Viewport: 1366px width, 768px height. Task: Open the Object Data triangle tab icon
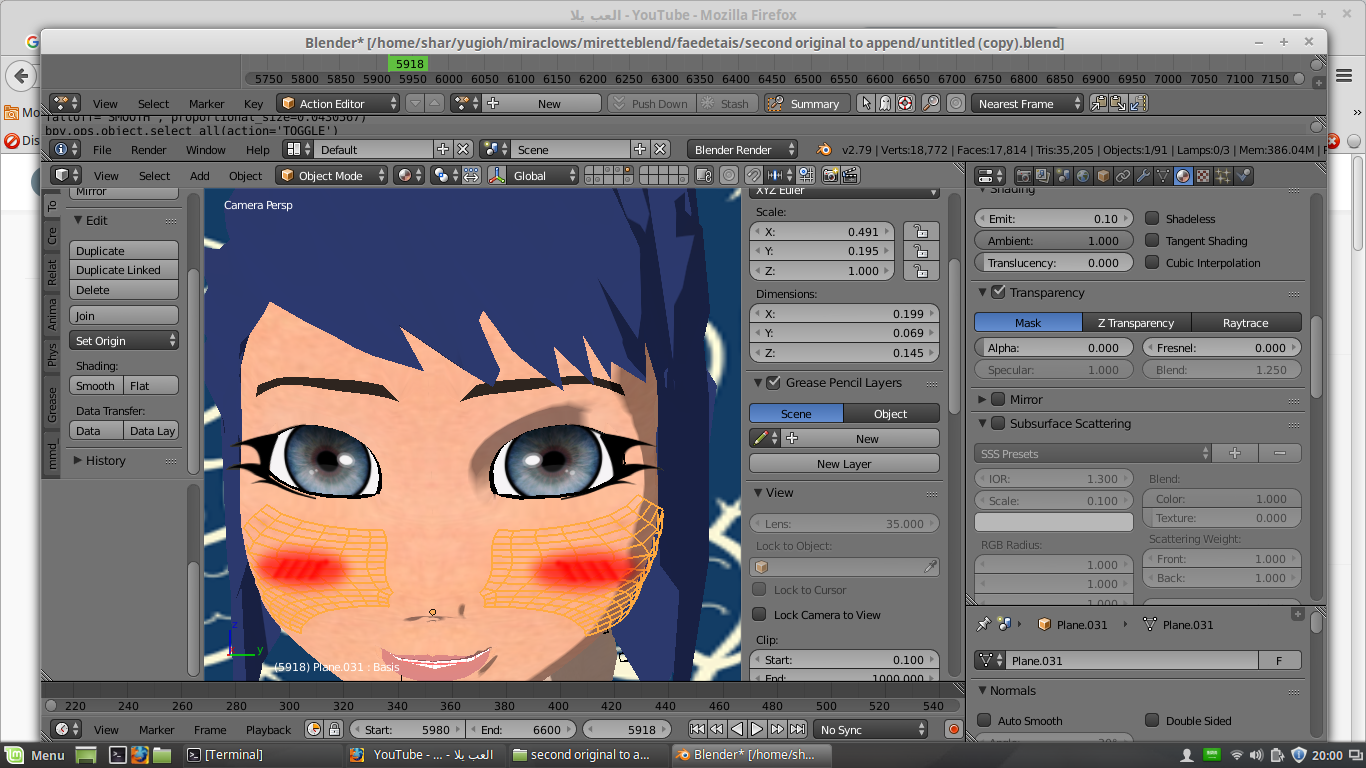[x=1163, y=175]
